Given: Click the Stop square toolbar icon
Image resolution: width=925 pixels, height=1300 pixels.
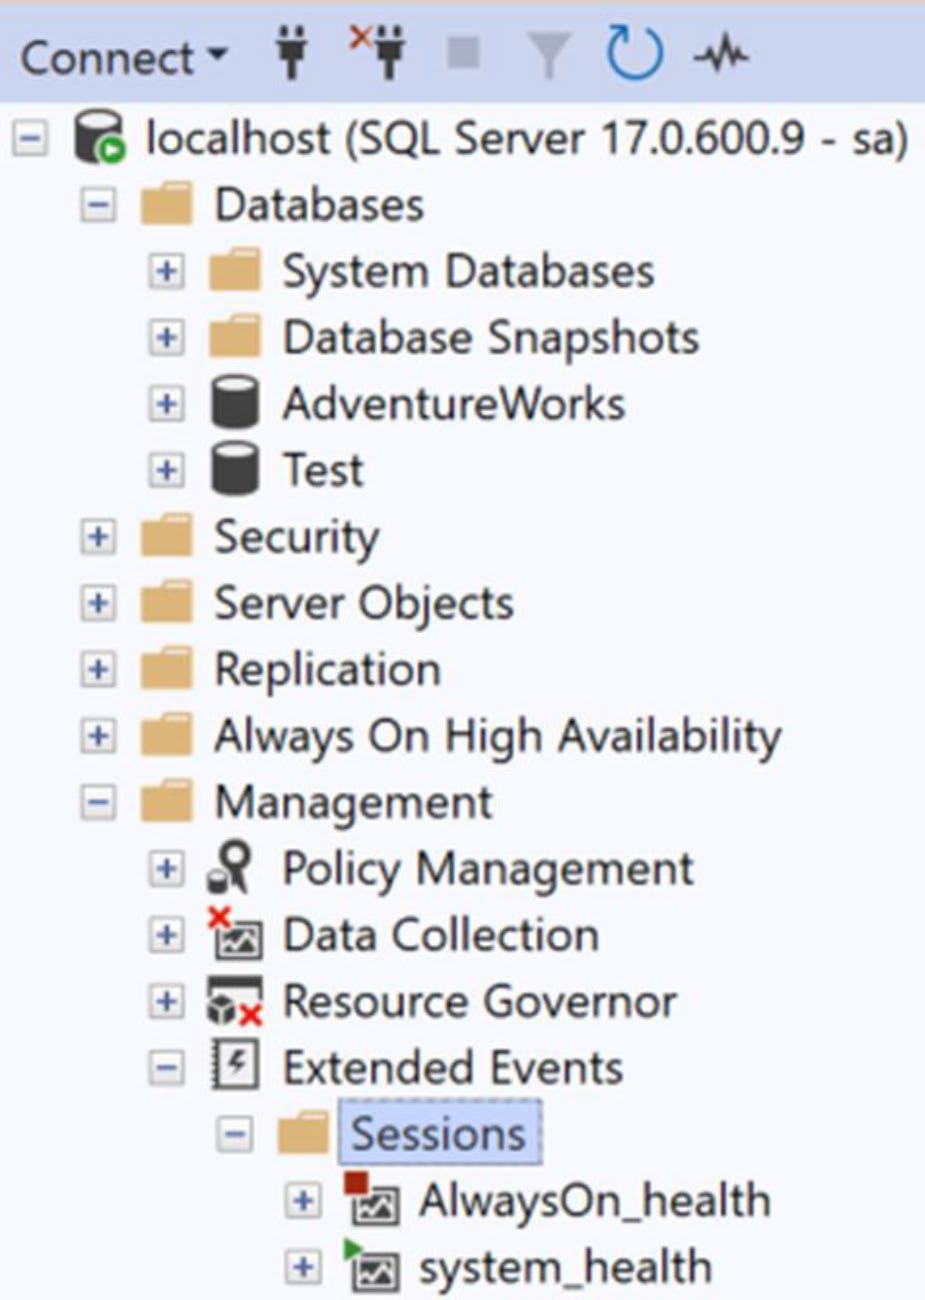Looking at the screenshot, I should pos(463,51).
